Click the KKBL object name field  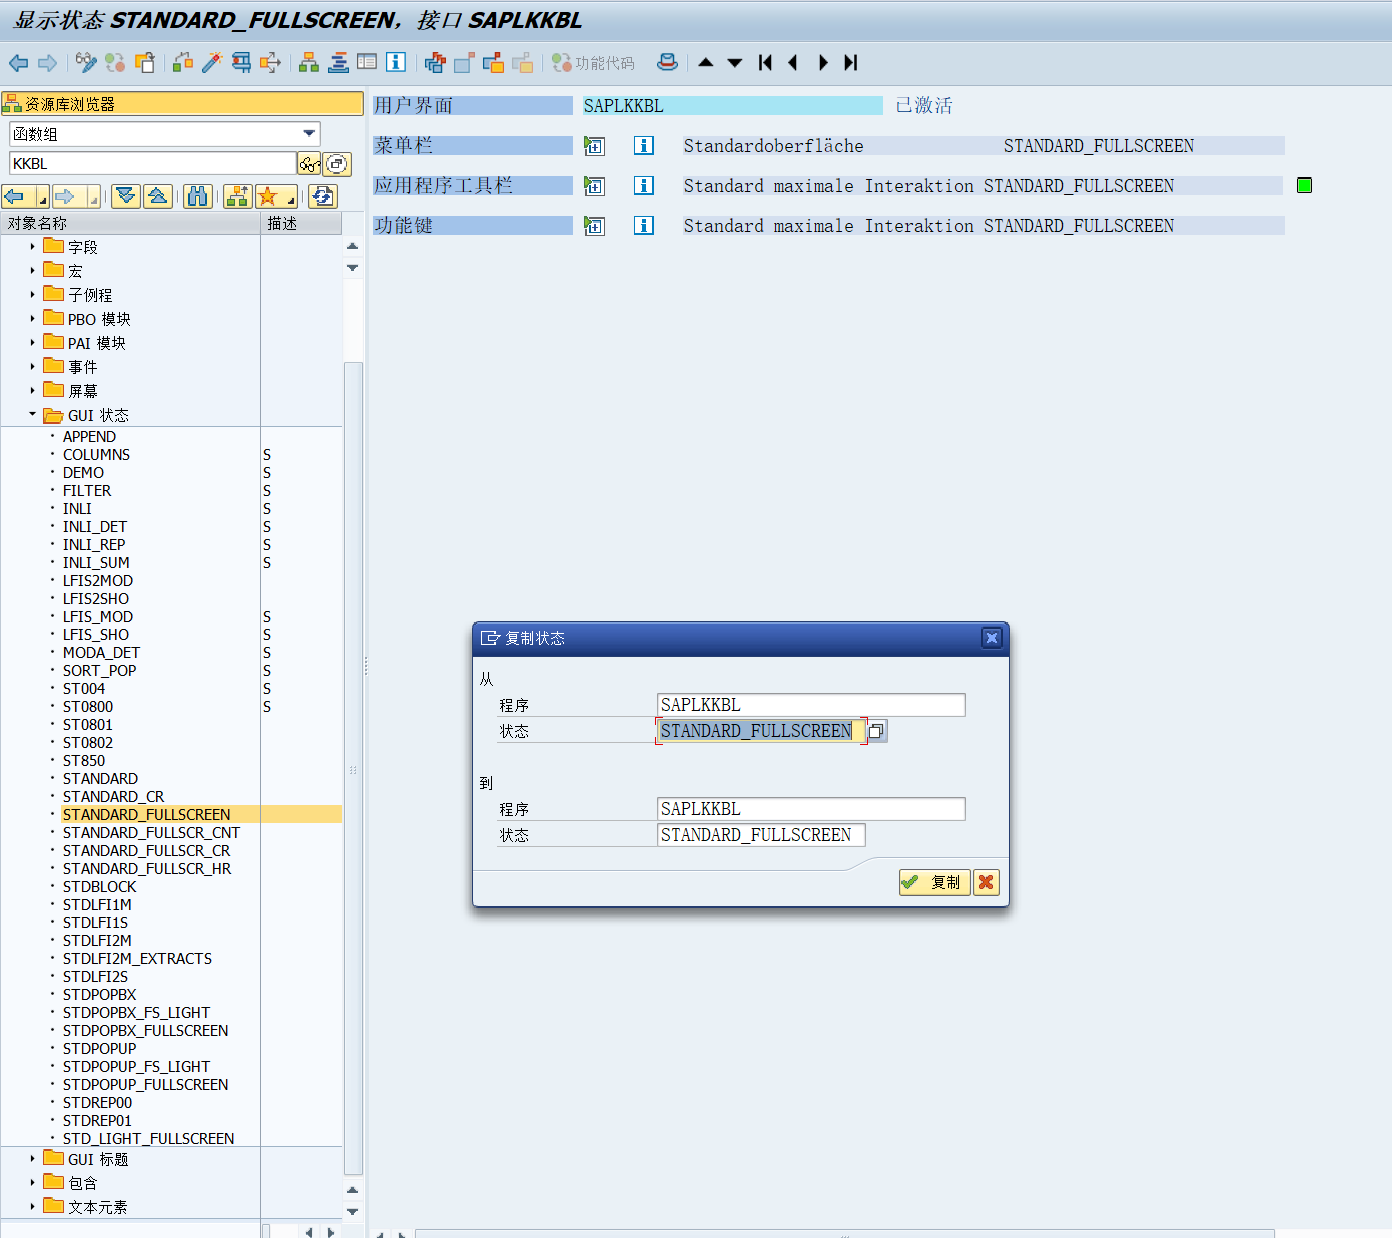152,163
